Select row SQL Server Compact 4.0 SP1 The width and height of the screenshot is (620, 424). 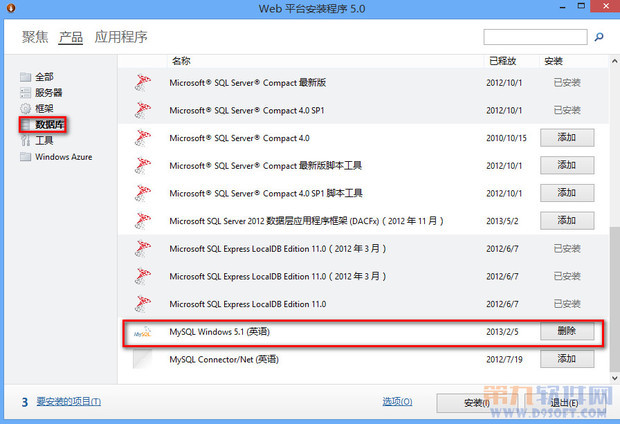[x=363, y=110]
